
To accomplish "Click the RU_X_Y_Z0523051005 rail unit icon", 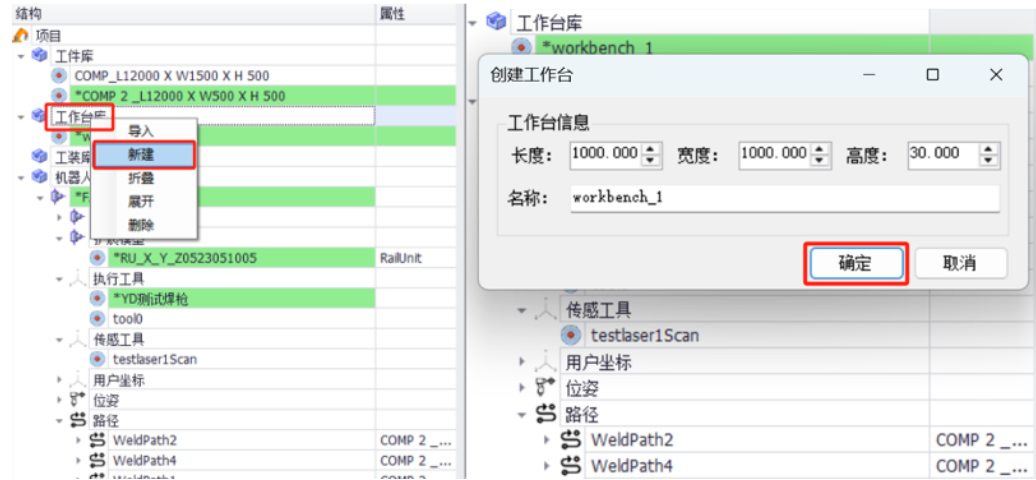I will click(97, 258).
